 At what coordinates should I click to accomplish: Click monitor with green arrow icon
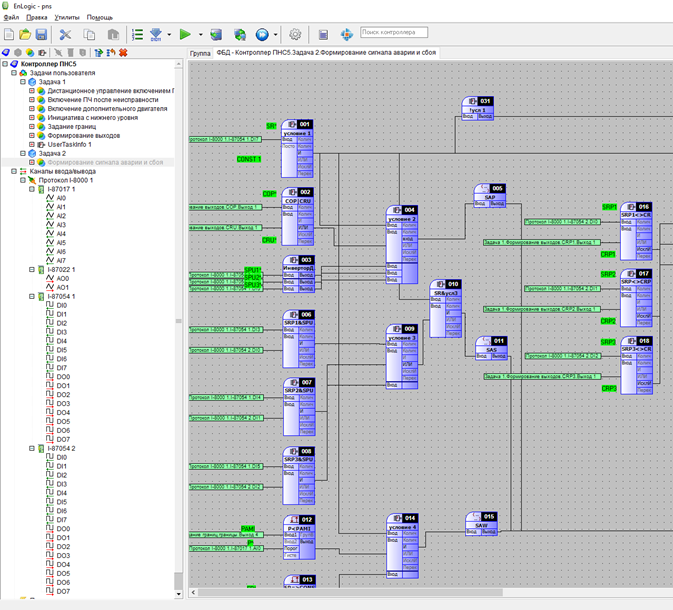pos(216,34)
